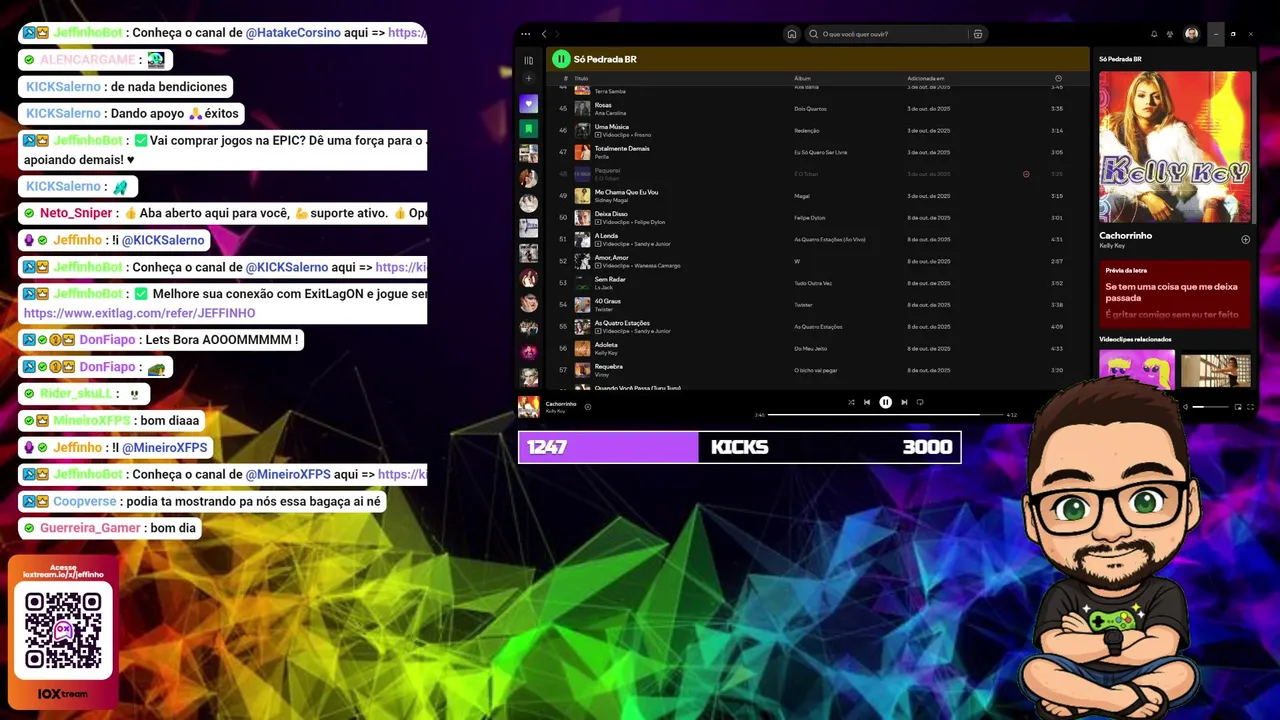Open the first related video clip thumbnail
1280x720 pixels.
click(1137, 369)
